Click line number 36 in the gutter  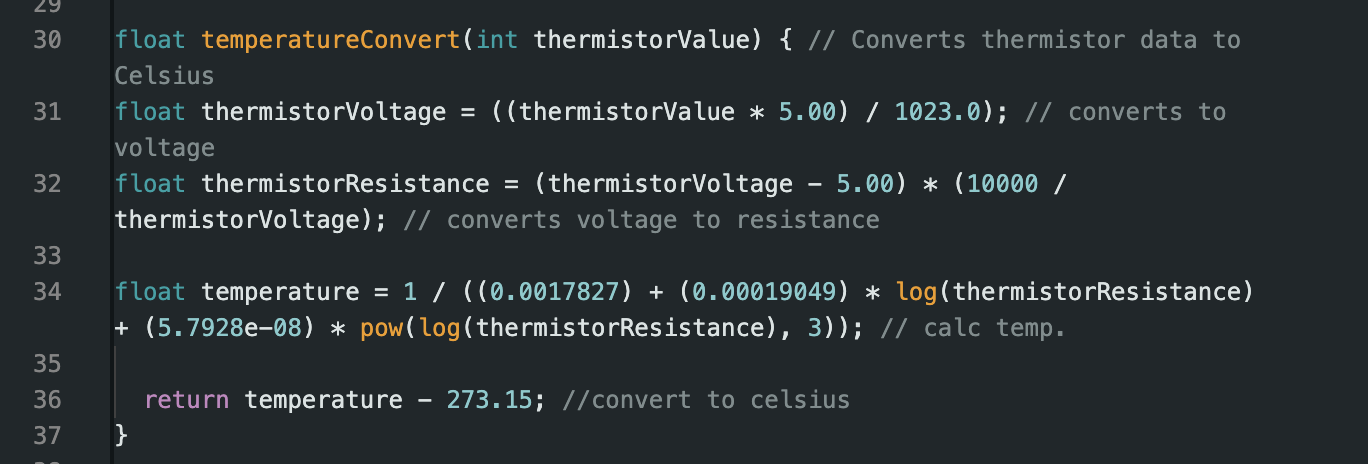pos(47,400)
